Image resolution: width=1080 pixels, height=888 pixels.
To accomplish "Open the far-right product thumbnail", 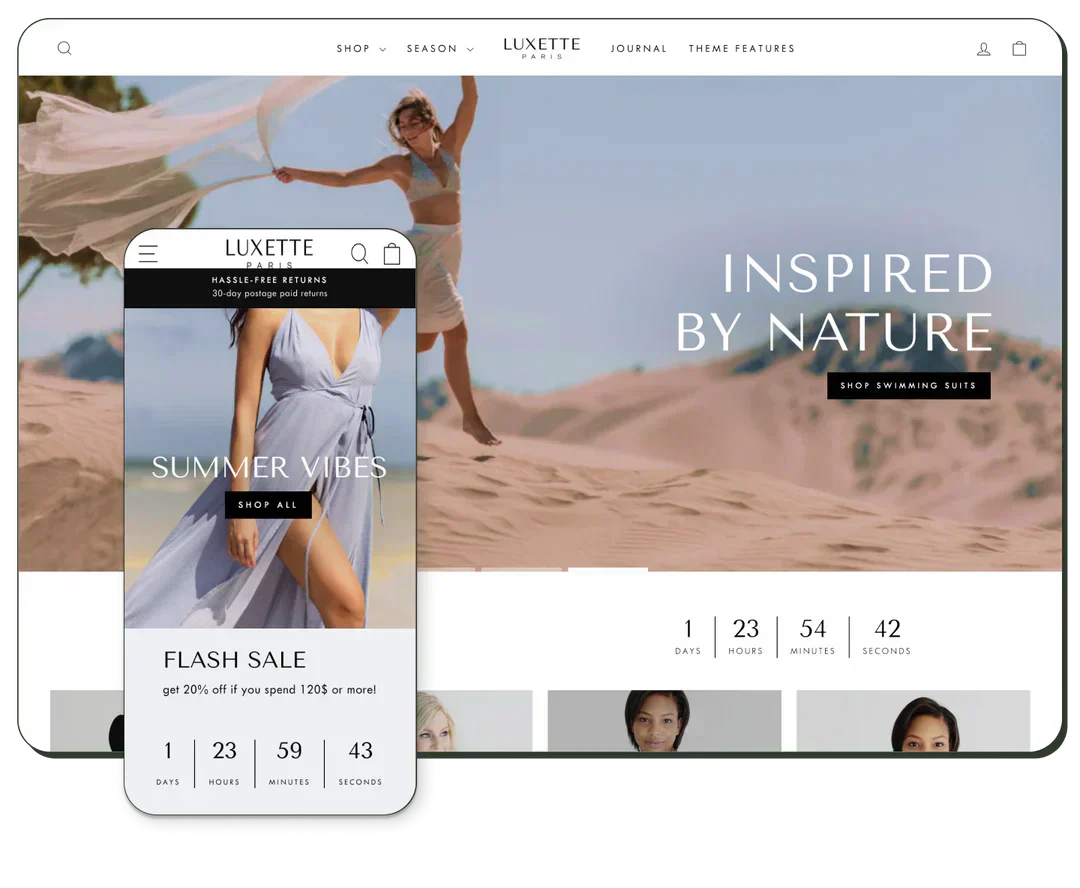I will click(x=912, y=720).
